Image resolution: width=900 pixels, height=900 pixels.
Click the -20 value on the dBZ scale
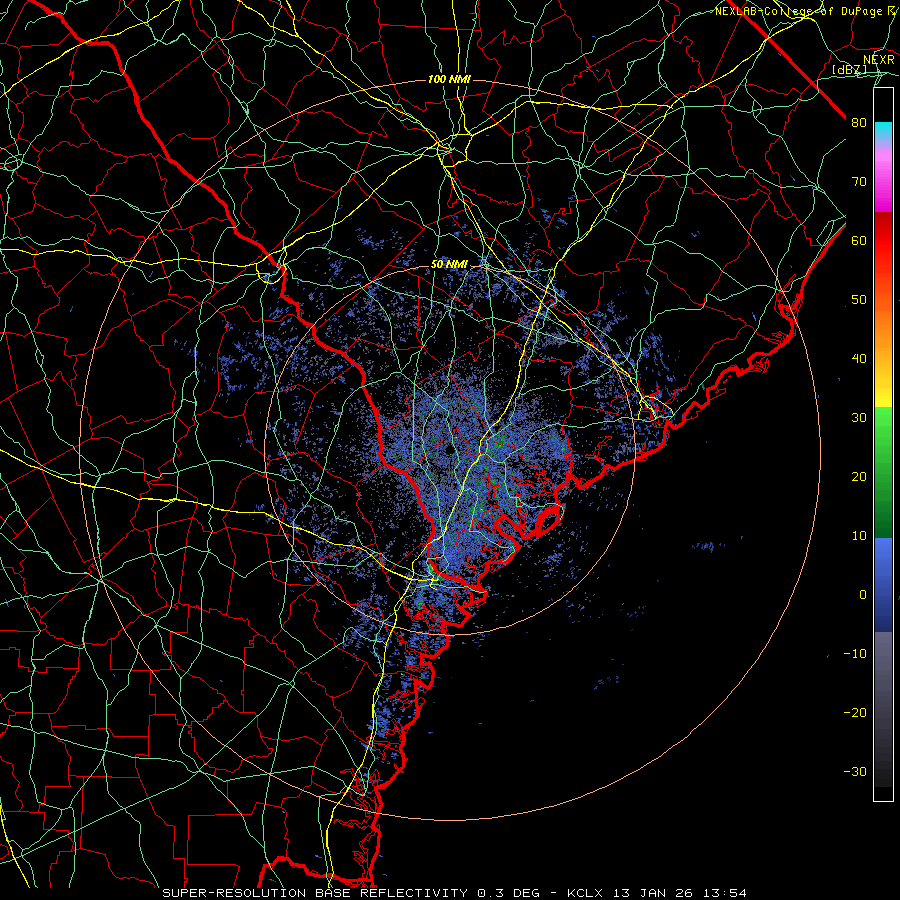tap(855, 713)
